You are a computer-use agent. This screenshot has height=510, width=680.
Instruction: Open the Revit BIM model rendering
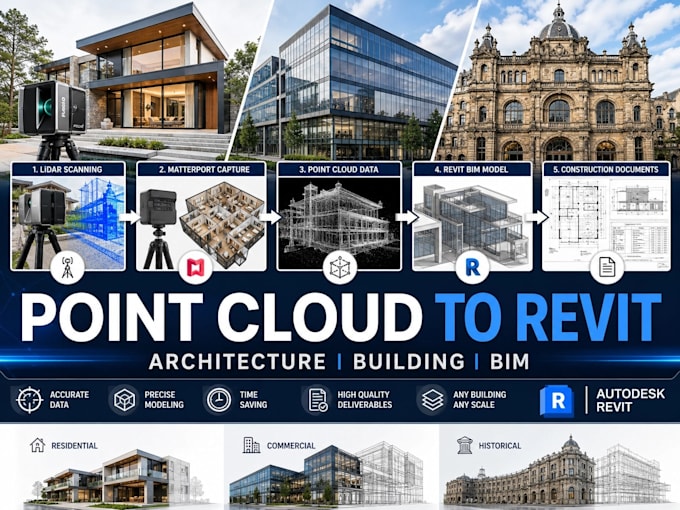(472, 223)
